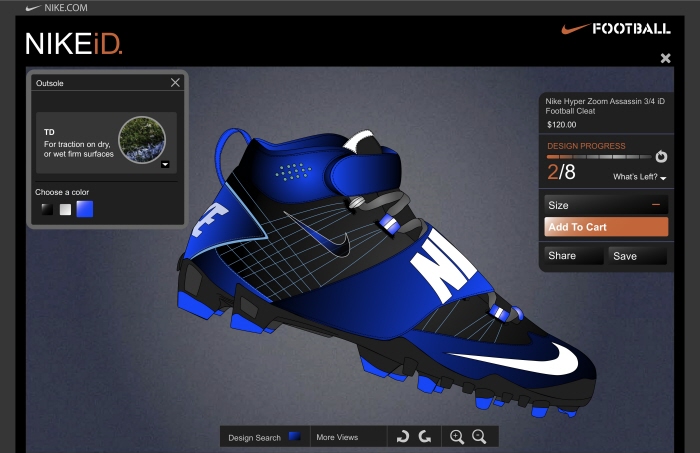The image size is (700, 453).
Task: Click the NIKEiD logo
Action: (x=74, y=43)
